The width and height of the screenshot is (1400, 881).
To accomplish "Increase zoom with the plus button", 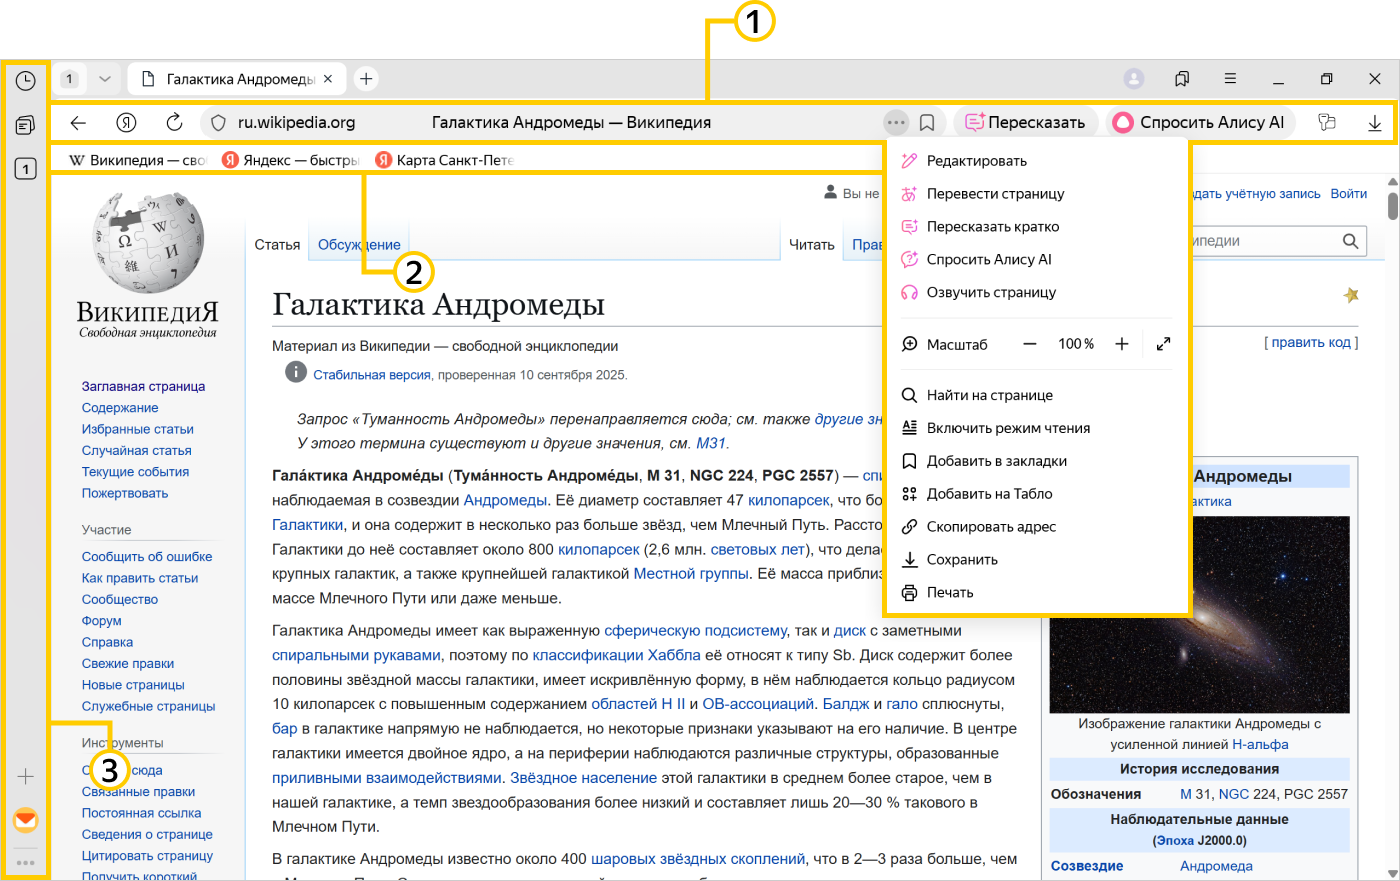I will point(1122,344).
